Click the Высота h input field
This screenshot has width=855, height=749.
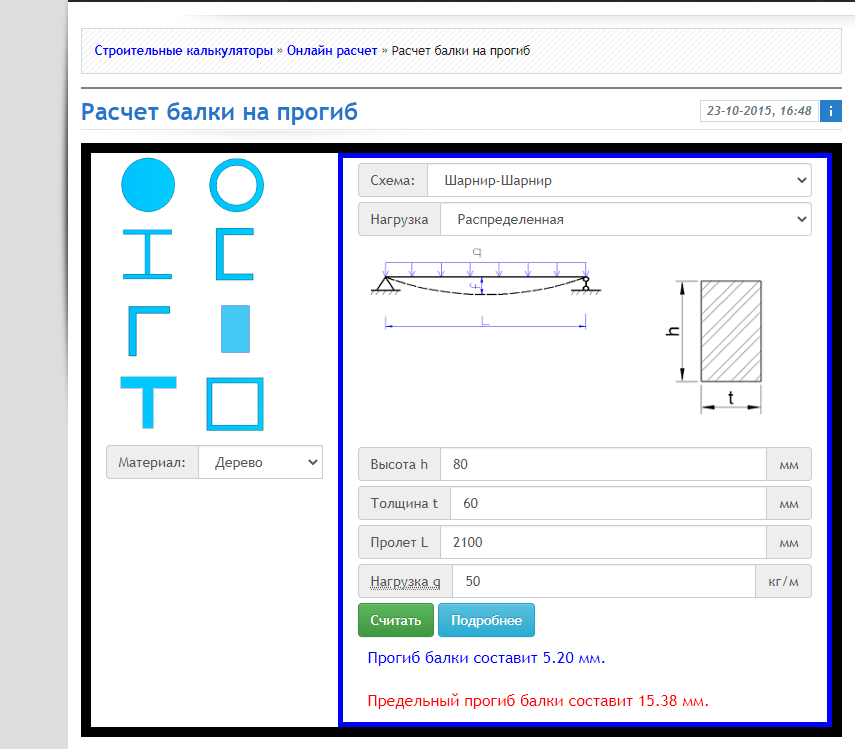click(603, 464)
